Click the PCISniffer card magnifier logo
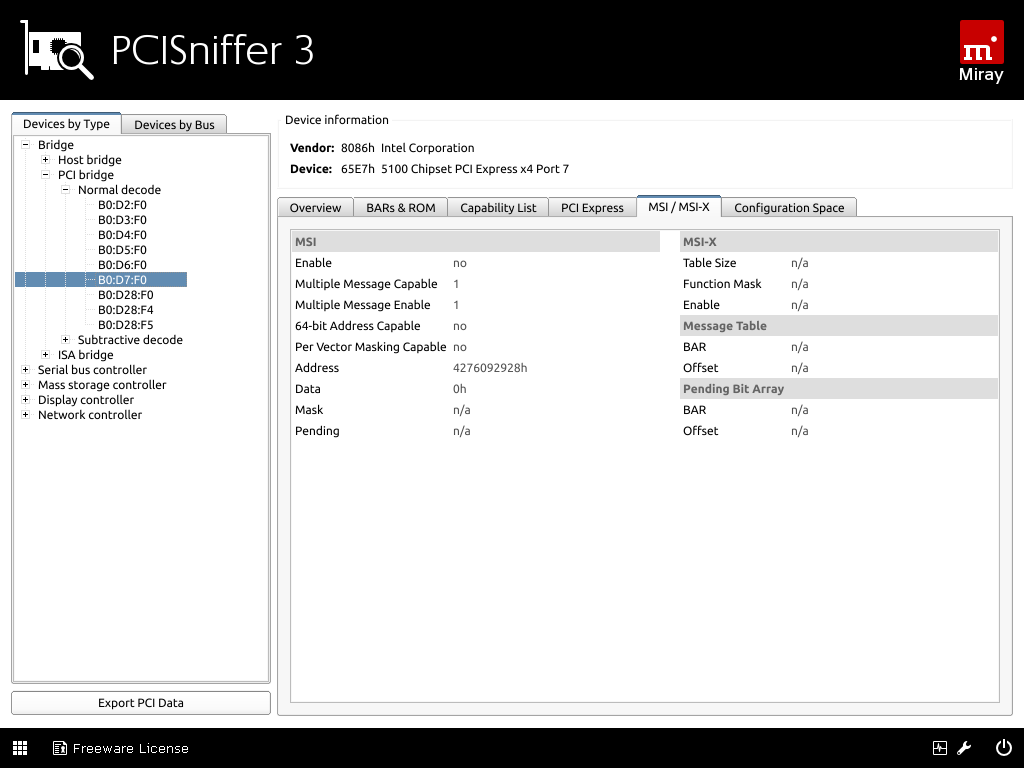The height and width of the screenshot is (768, 1024). (x=58, y=51)
